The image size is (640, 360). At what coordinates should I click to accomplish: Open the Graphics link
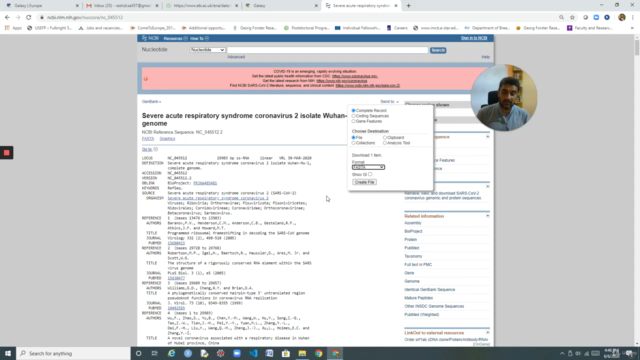tap(167, 139)
